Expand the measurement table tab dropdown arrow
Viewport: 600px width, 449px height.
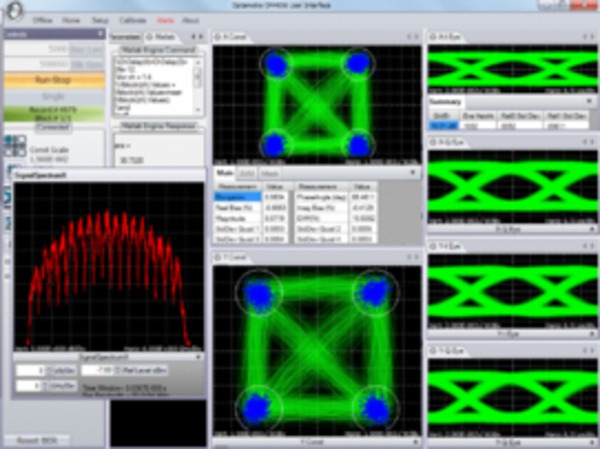click(414, 174)
